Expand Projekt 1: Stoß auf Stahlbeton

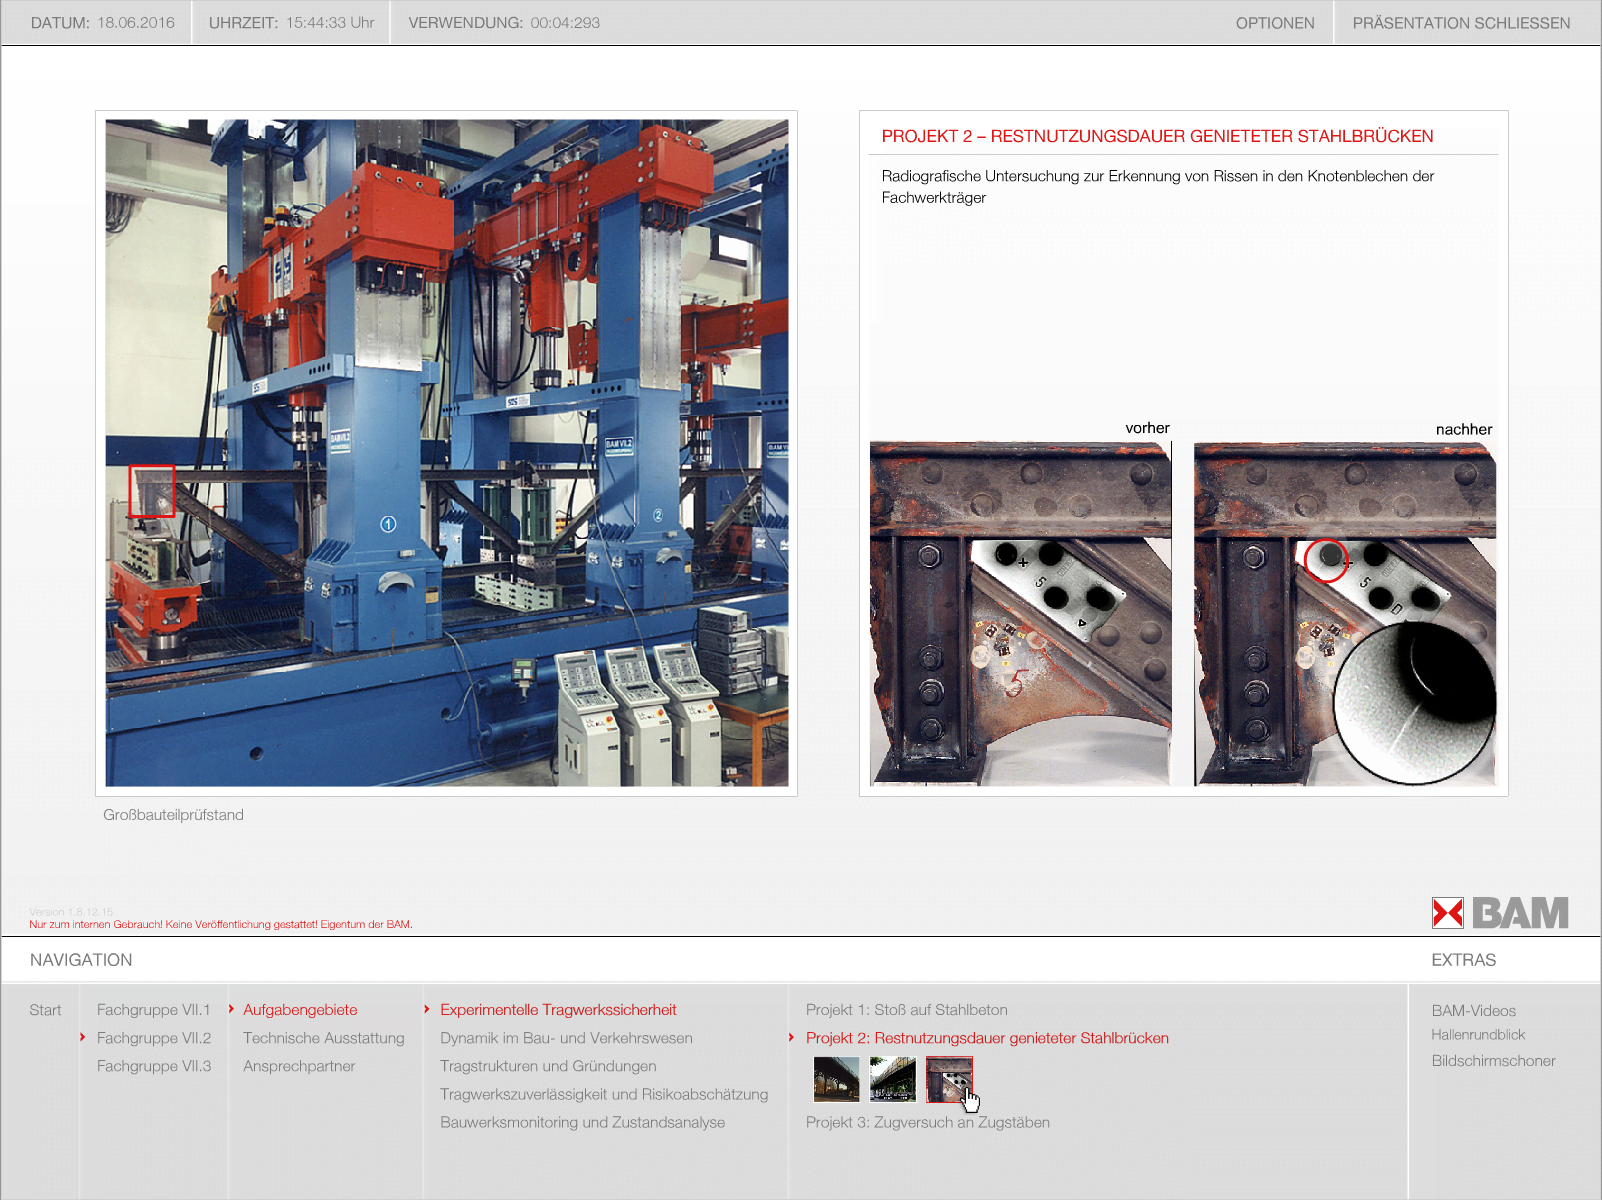tap(906, 1010)
